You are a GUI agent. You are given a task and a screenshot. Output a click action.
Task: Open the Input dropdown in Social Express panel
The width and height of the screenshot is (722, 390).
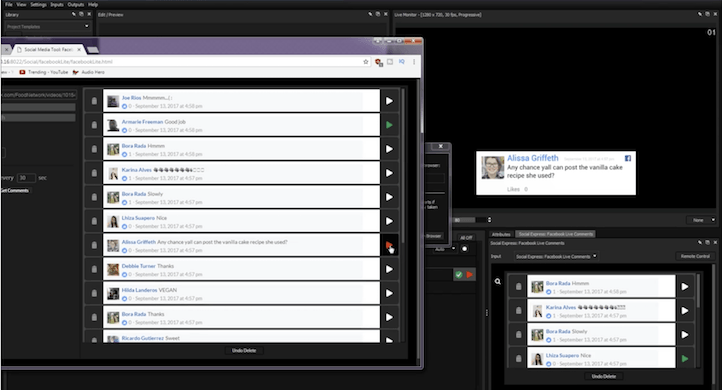click(x=556, y=256)
